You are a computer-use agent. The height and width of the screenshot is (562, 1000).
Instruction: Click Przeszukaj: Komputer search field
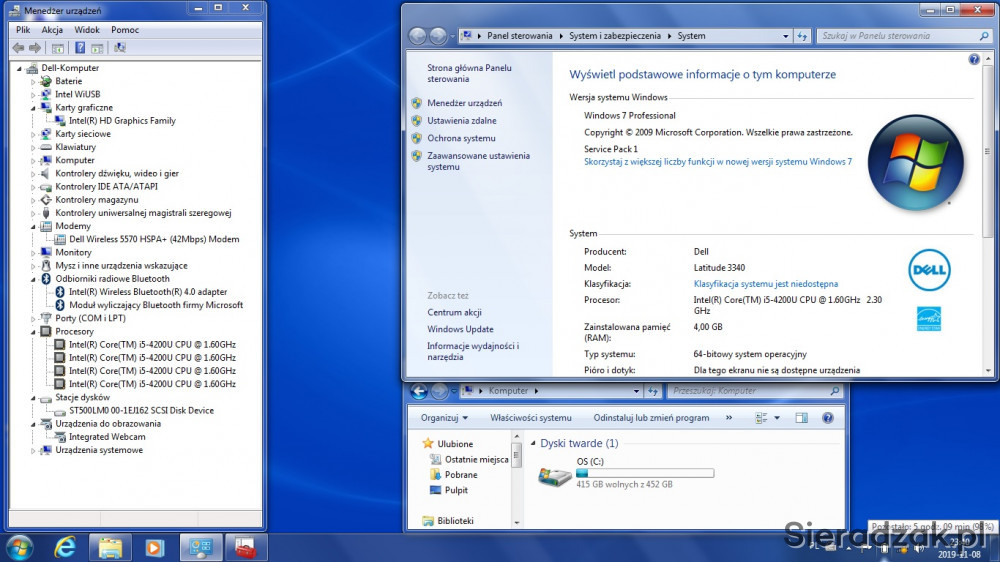(x=754, y=391)
